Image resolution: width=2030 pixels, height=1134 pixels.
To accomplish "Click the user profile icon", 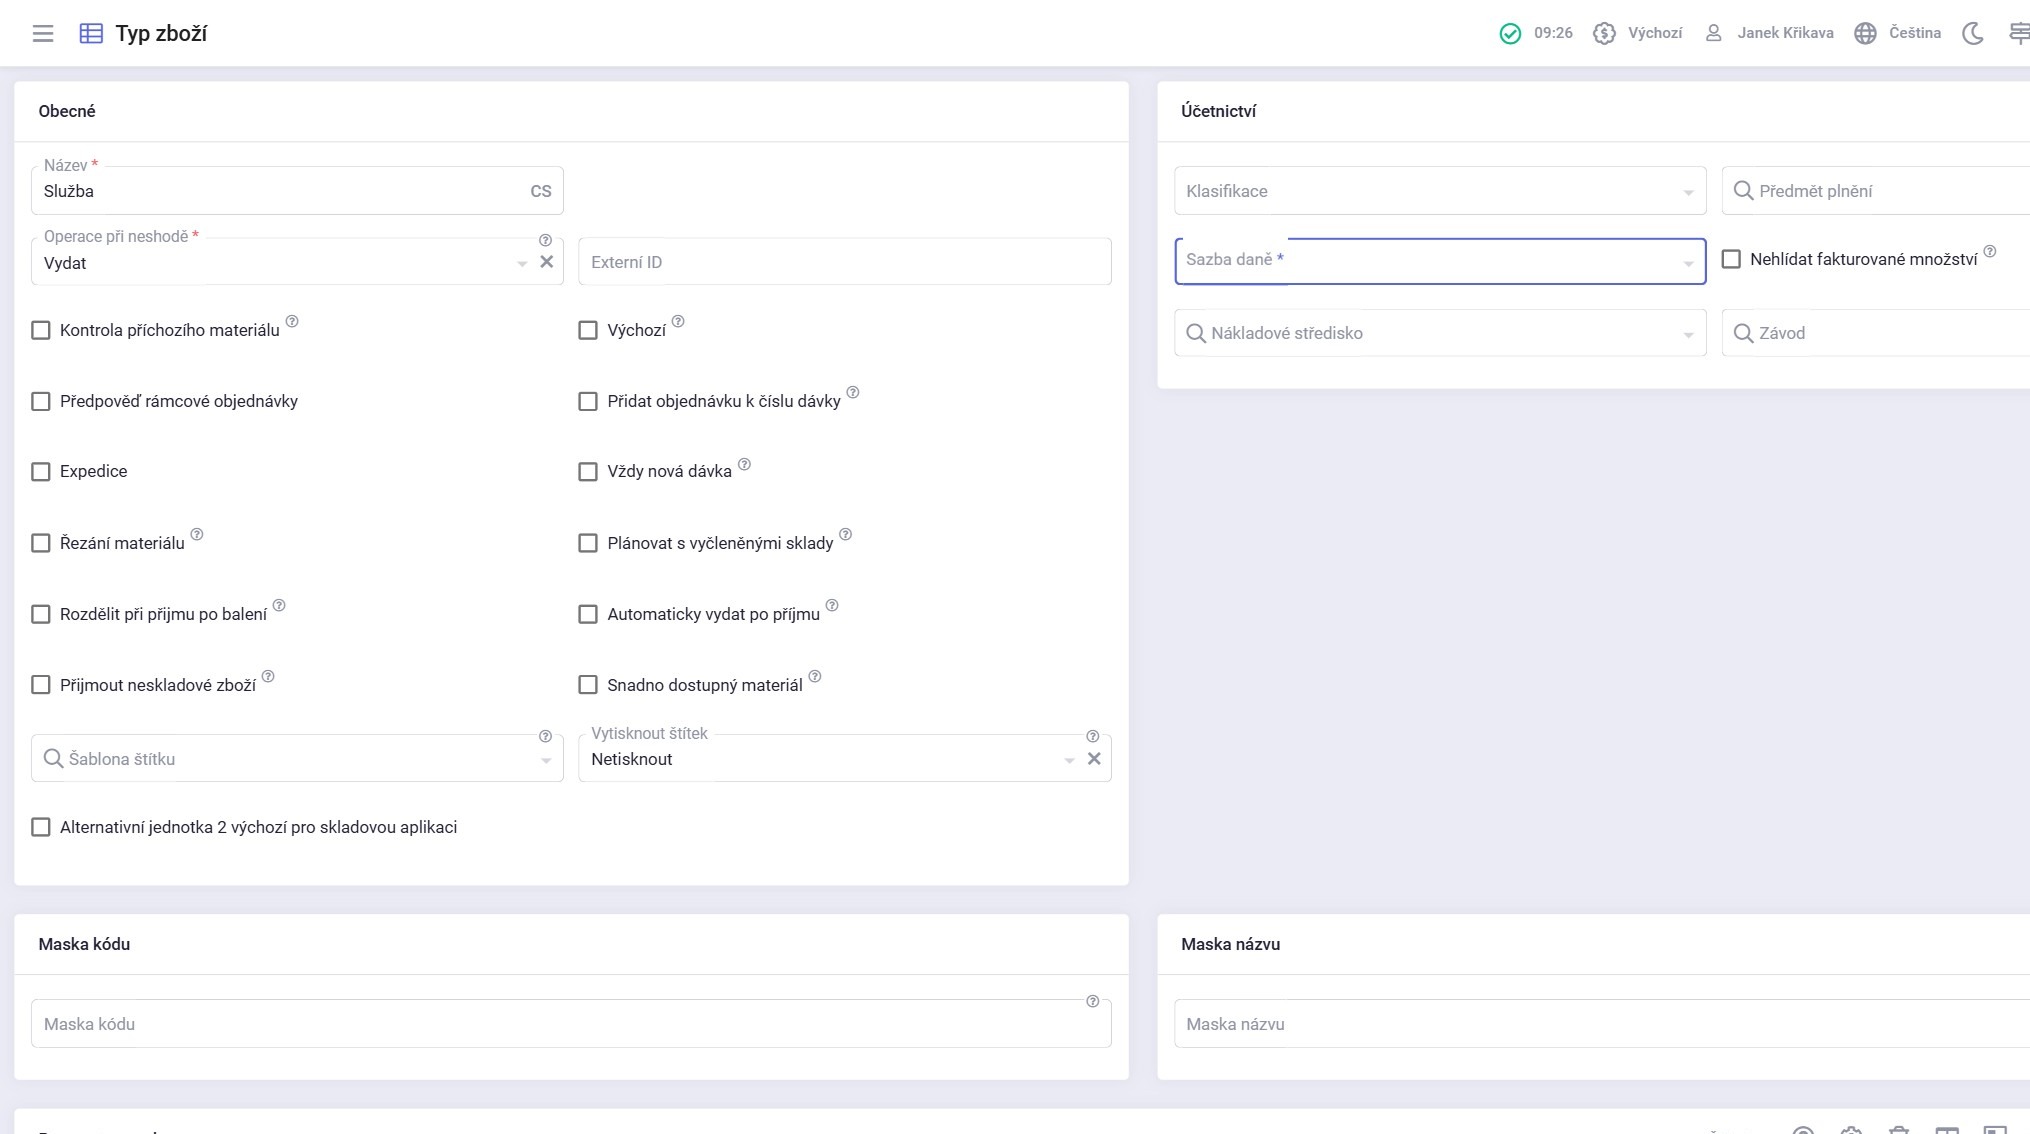I will [x=1713, y=33].
